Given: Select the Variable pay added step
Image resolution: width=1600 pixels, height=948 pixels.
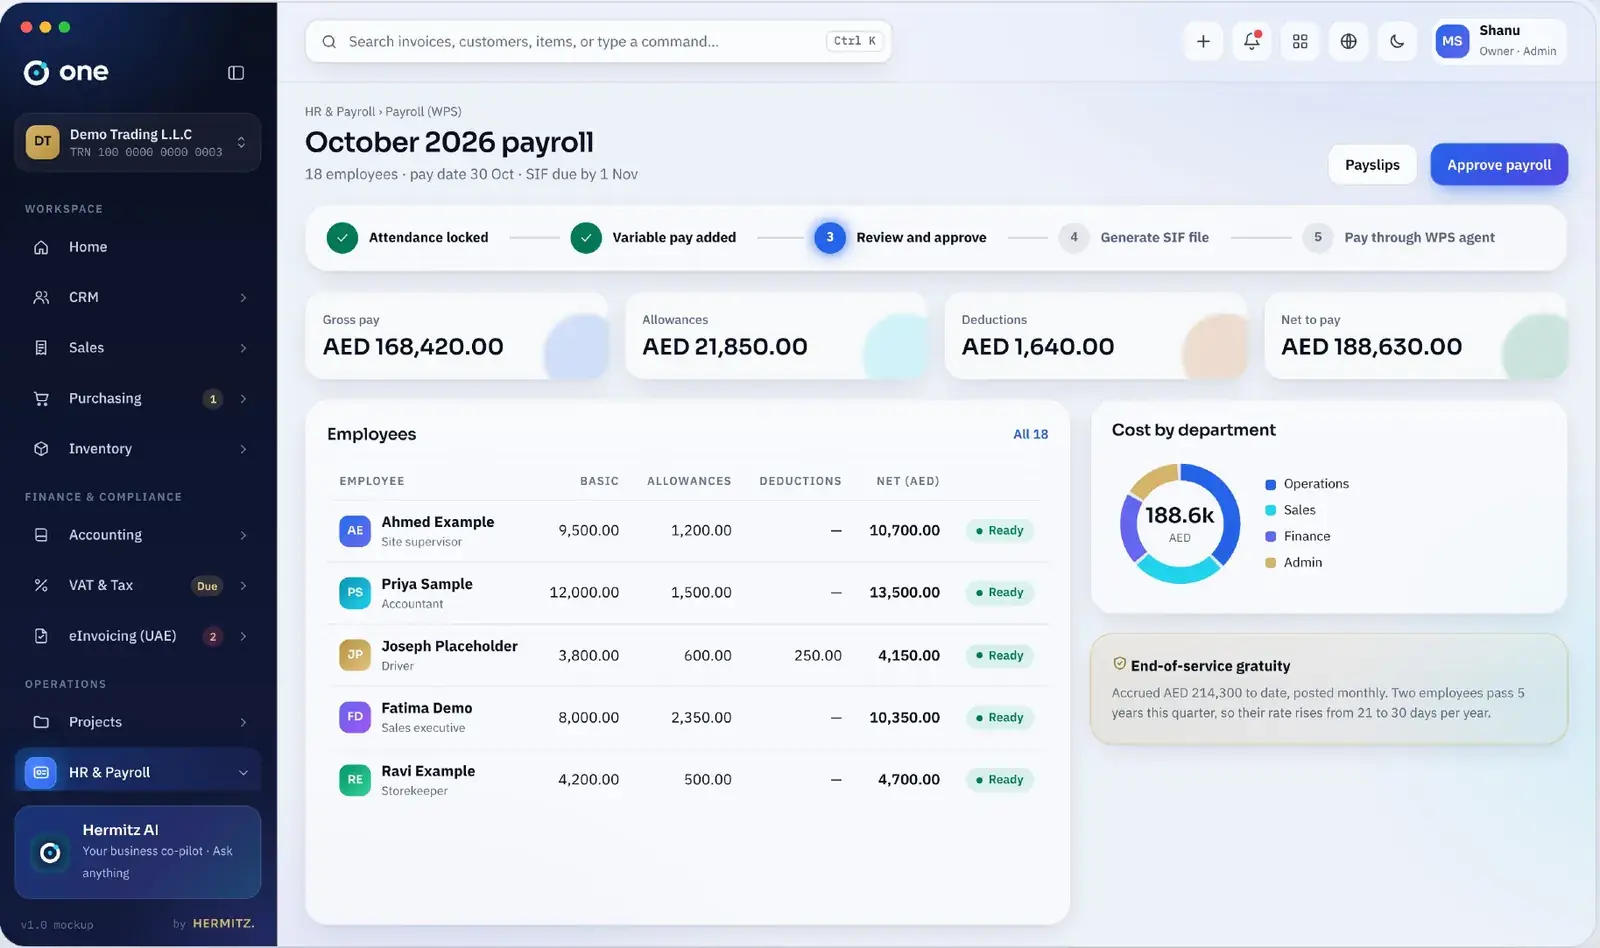Looking at the screenshot, I should (x=653, y=238).
